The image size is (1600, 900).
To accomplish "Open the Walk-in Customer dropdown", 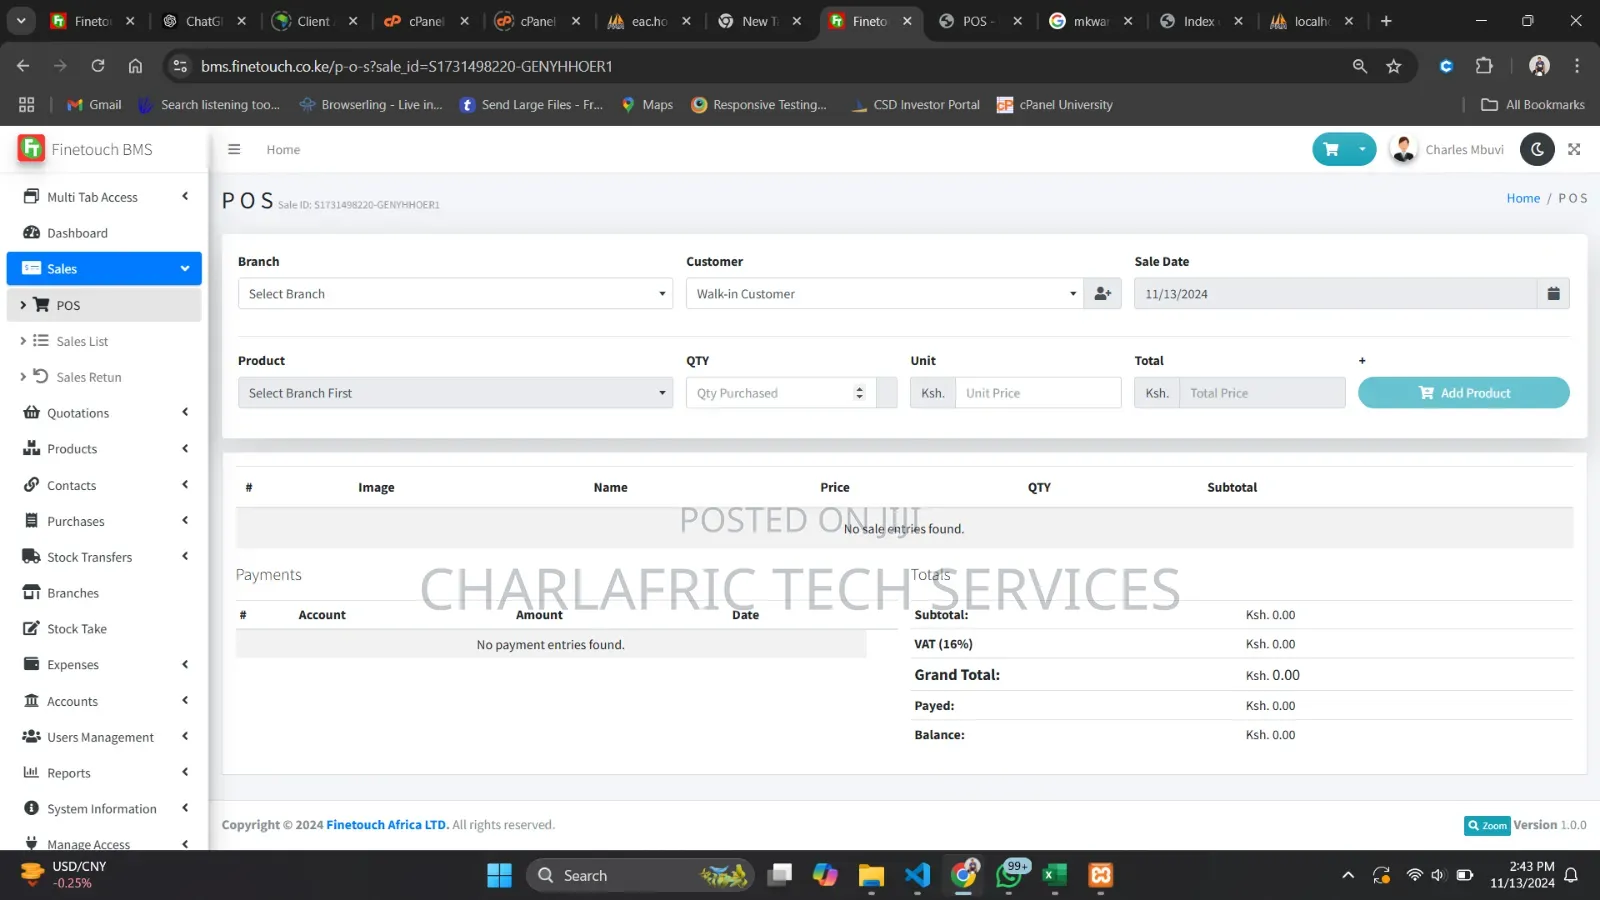I will tap(884, 294).
